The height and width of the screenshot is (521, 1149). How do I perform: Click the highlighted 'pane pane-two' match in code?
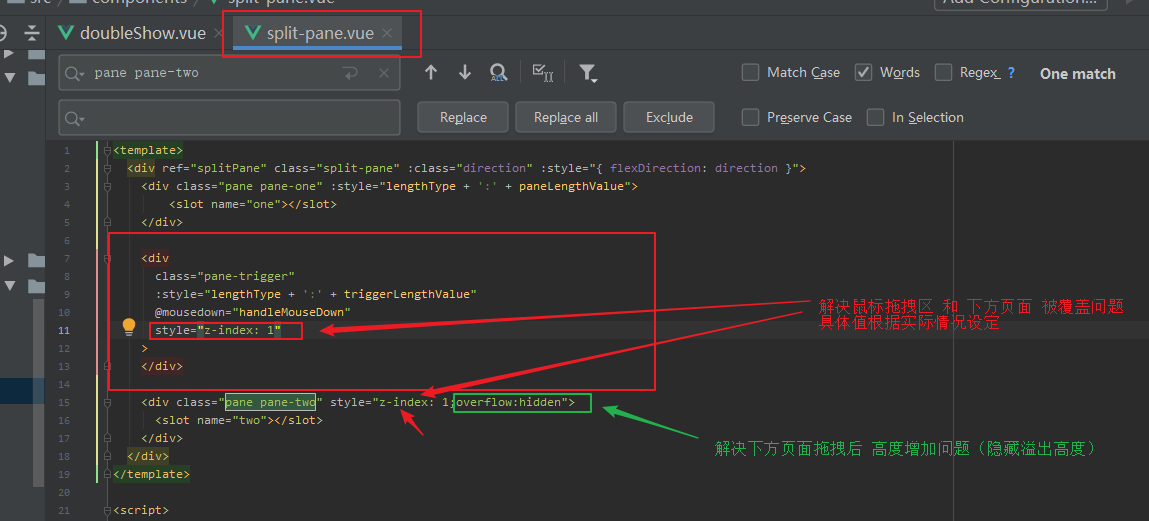(x=270, y=402)
